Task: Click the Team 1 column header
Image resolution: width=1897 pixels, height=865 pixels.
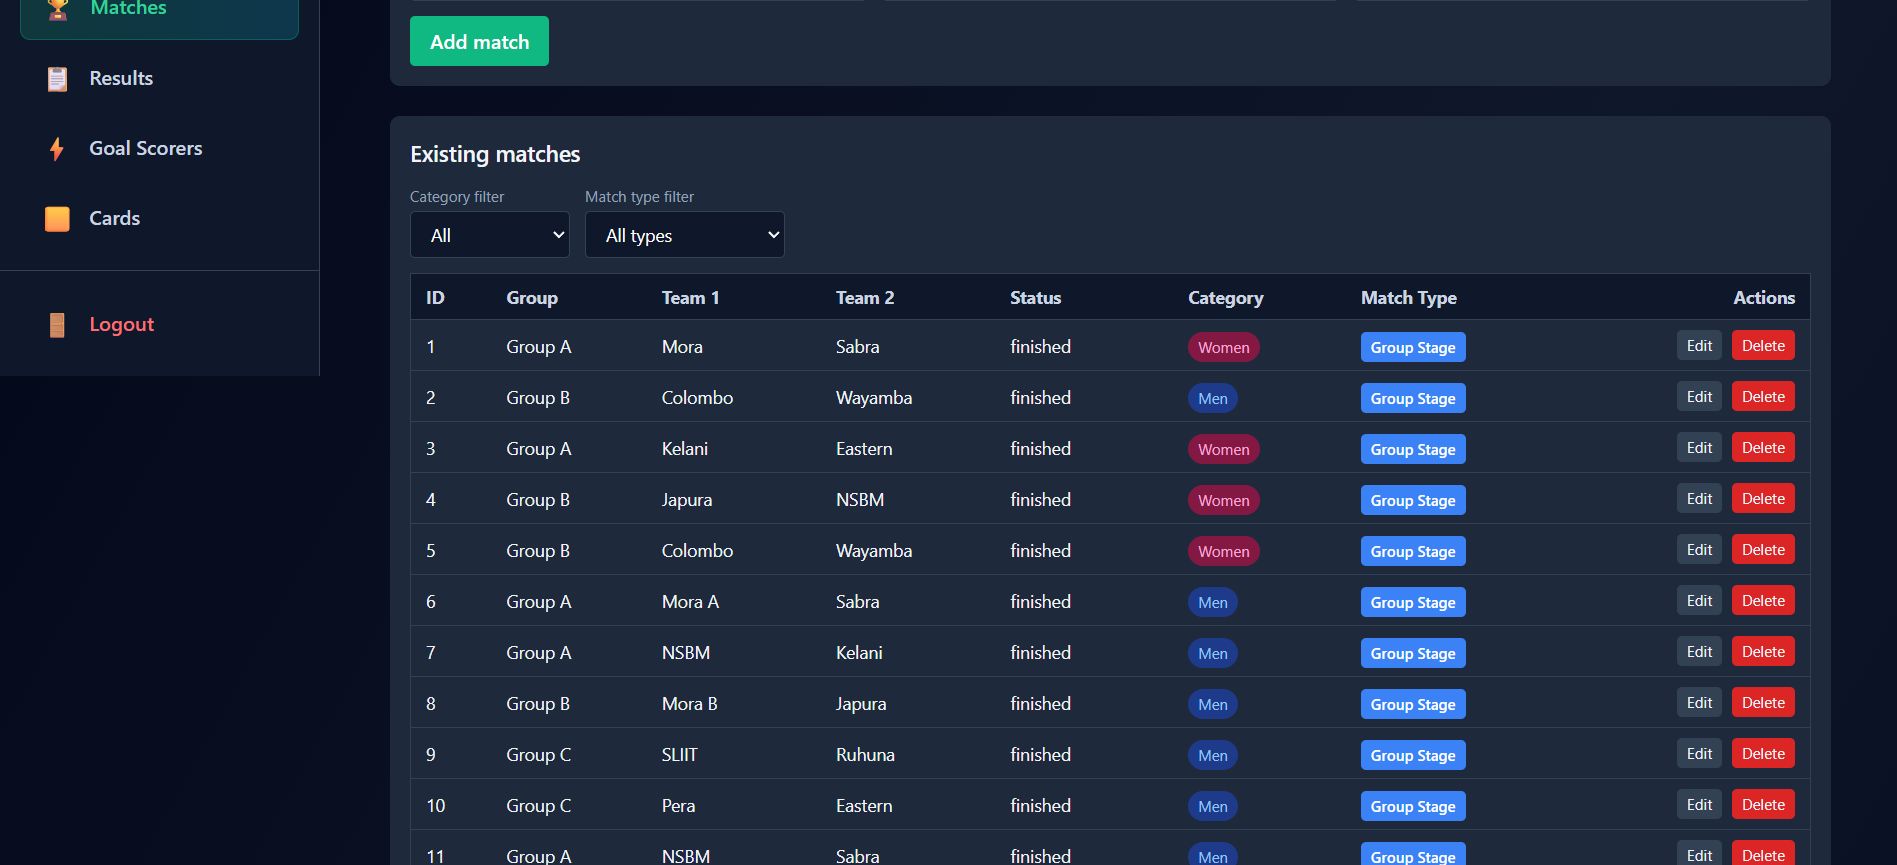Action: 690,297
